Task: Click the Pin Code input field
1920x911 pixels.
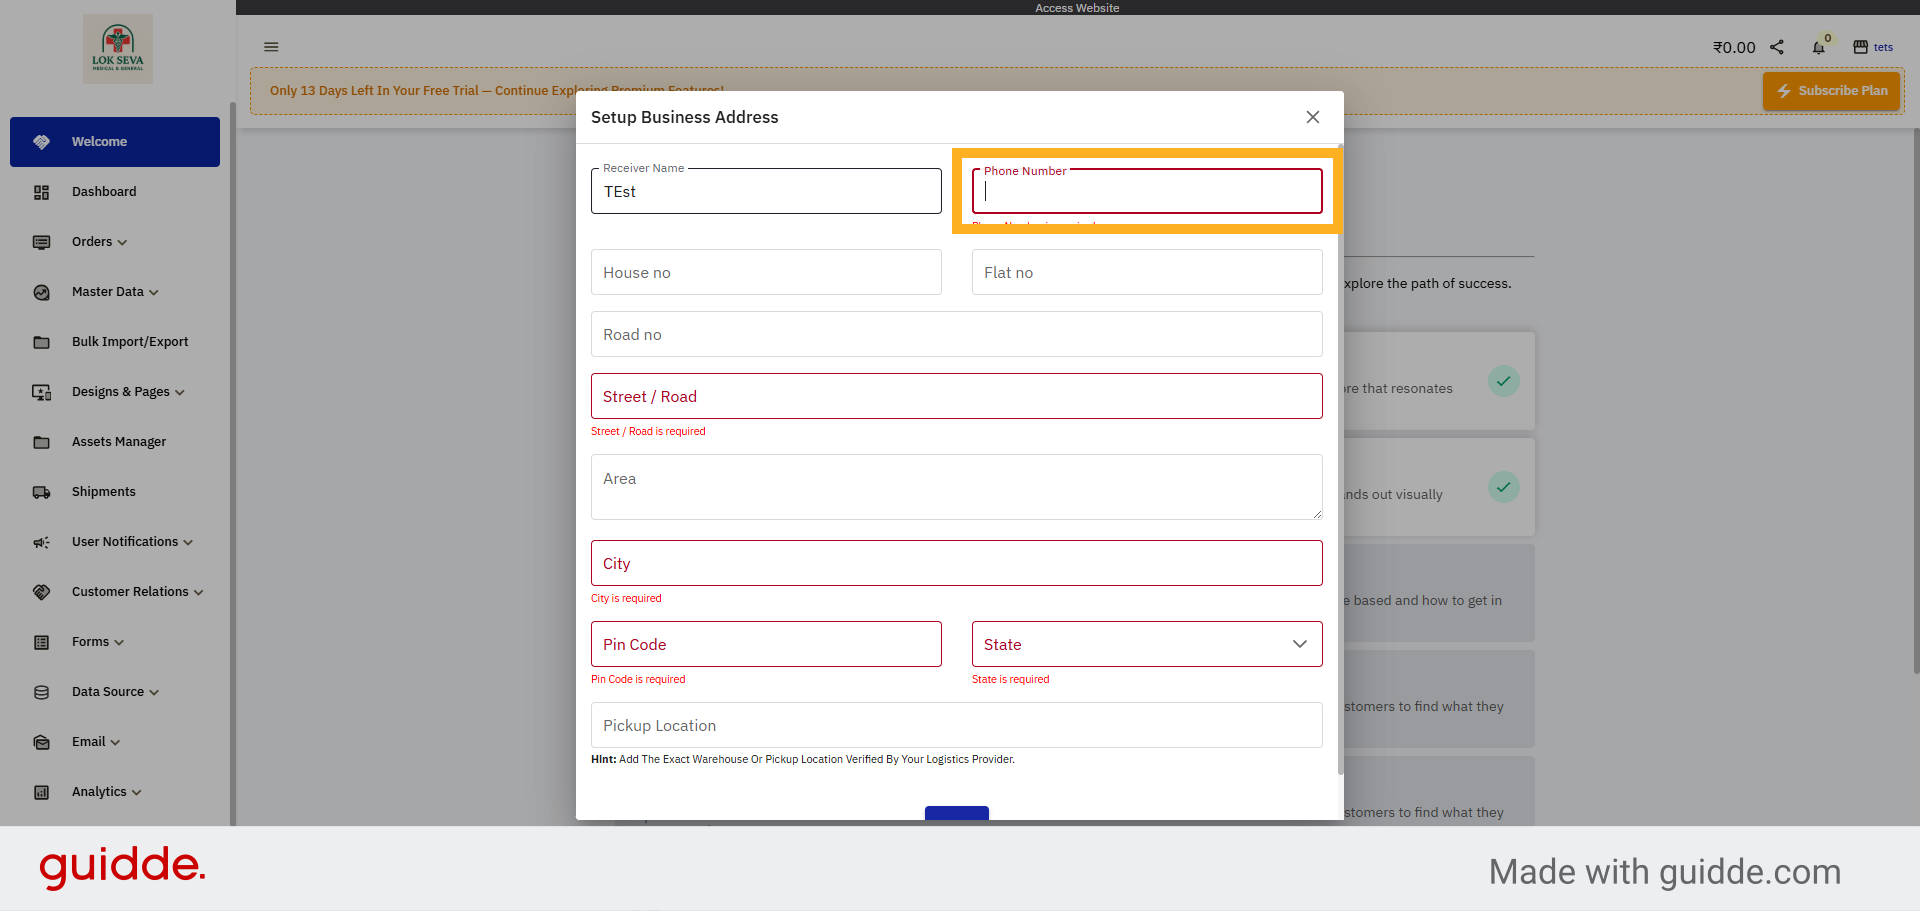Action: [766, 644]
